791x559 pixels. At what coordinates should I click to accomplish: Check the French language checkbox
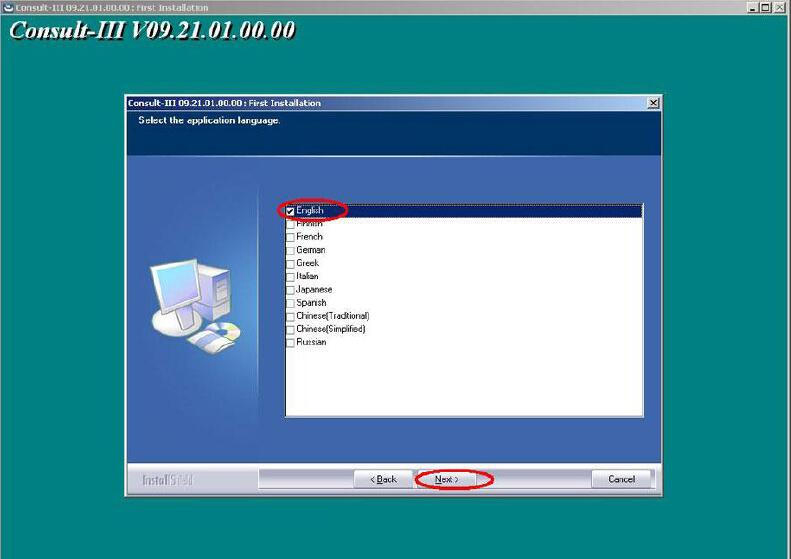pyautogui.click(x=290, y=238)
